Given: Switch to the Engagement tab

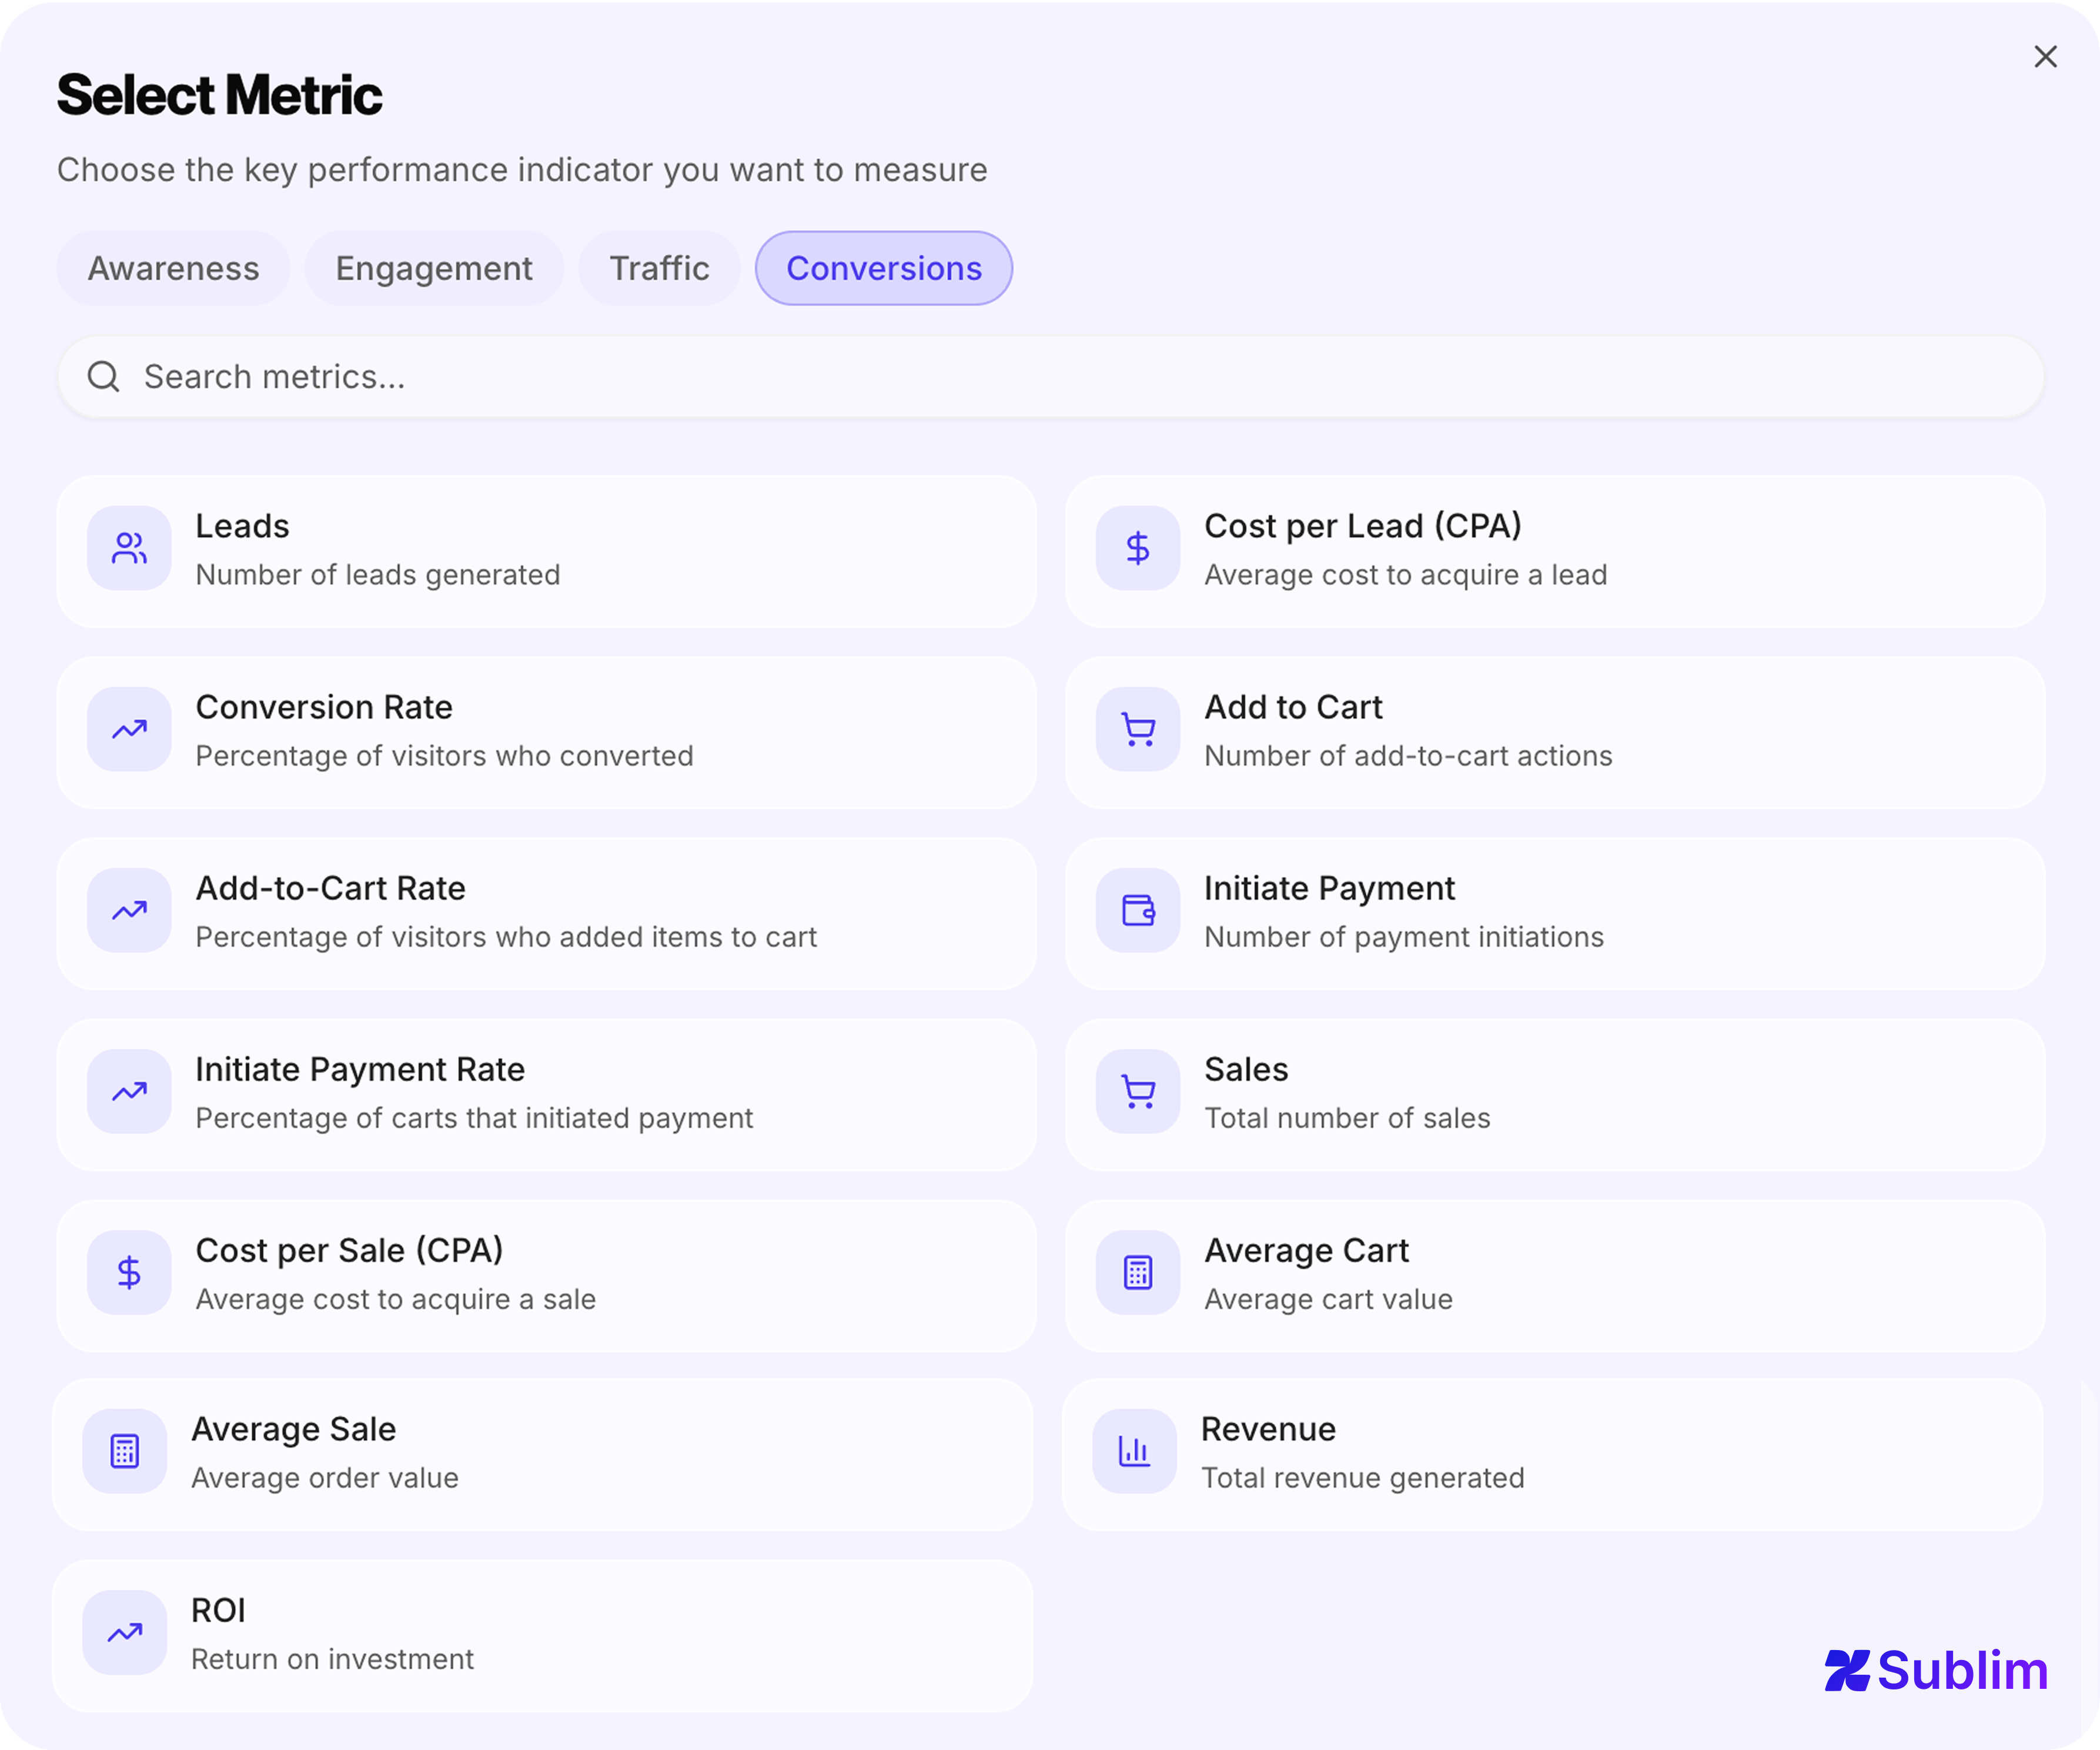Looking at the screenshot, I should click(434, 268).
